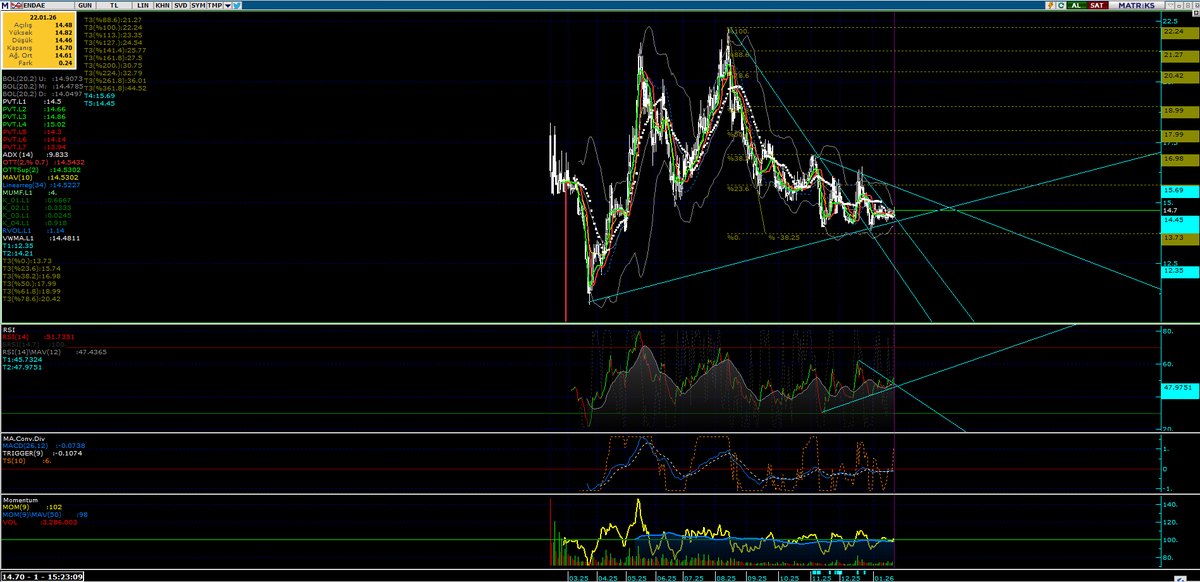Viewport: 1200px width, 582px height.
Task: Click the 08.25 date on time axis
Action: pos(728,577)
